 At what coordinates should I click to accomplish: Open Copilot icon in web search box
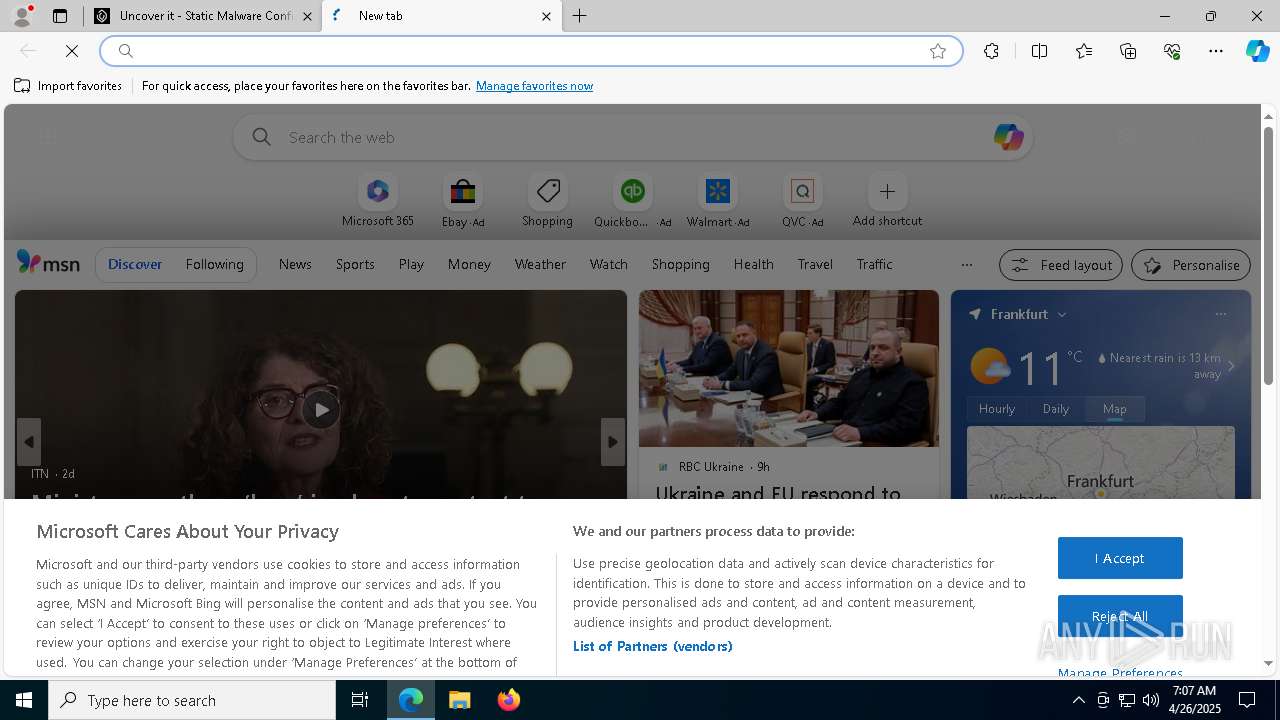click(1008, 137)
